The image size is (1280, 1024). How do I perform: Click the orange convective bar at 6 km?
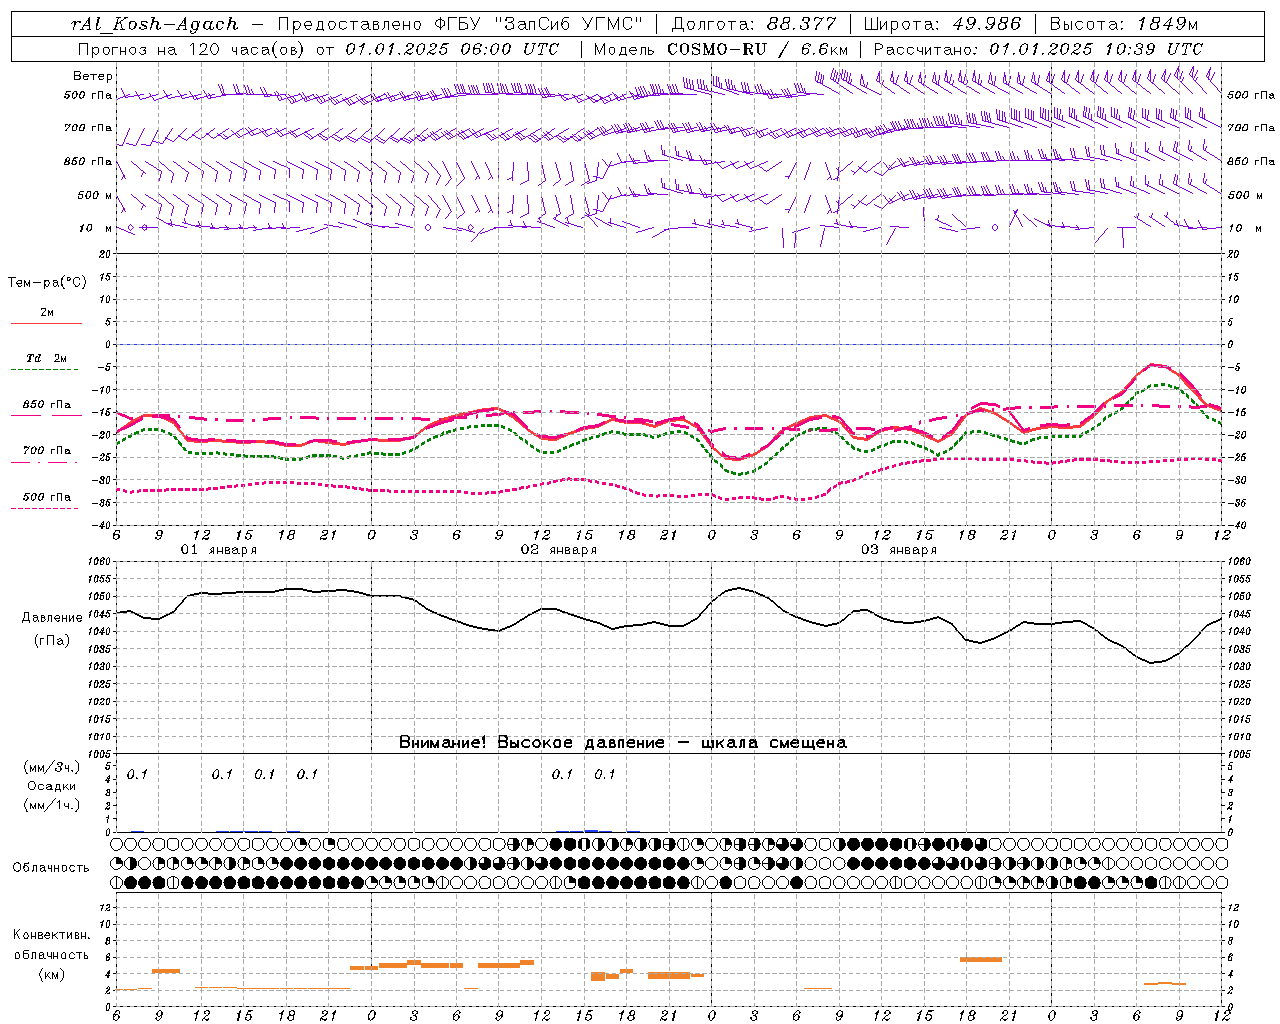click(980, 959)
